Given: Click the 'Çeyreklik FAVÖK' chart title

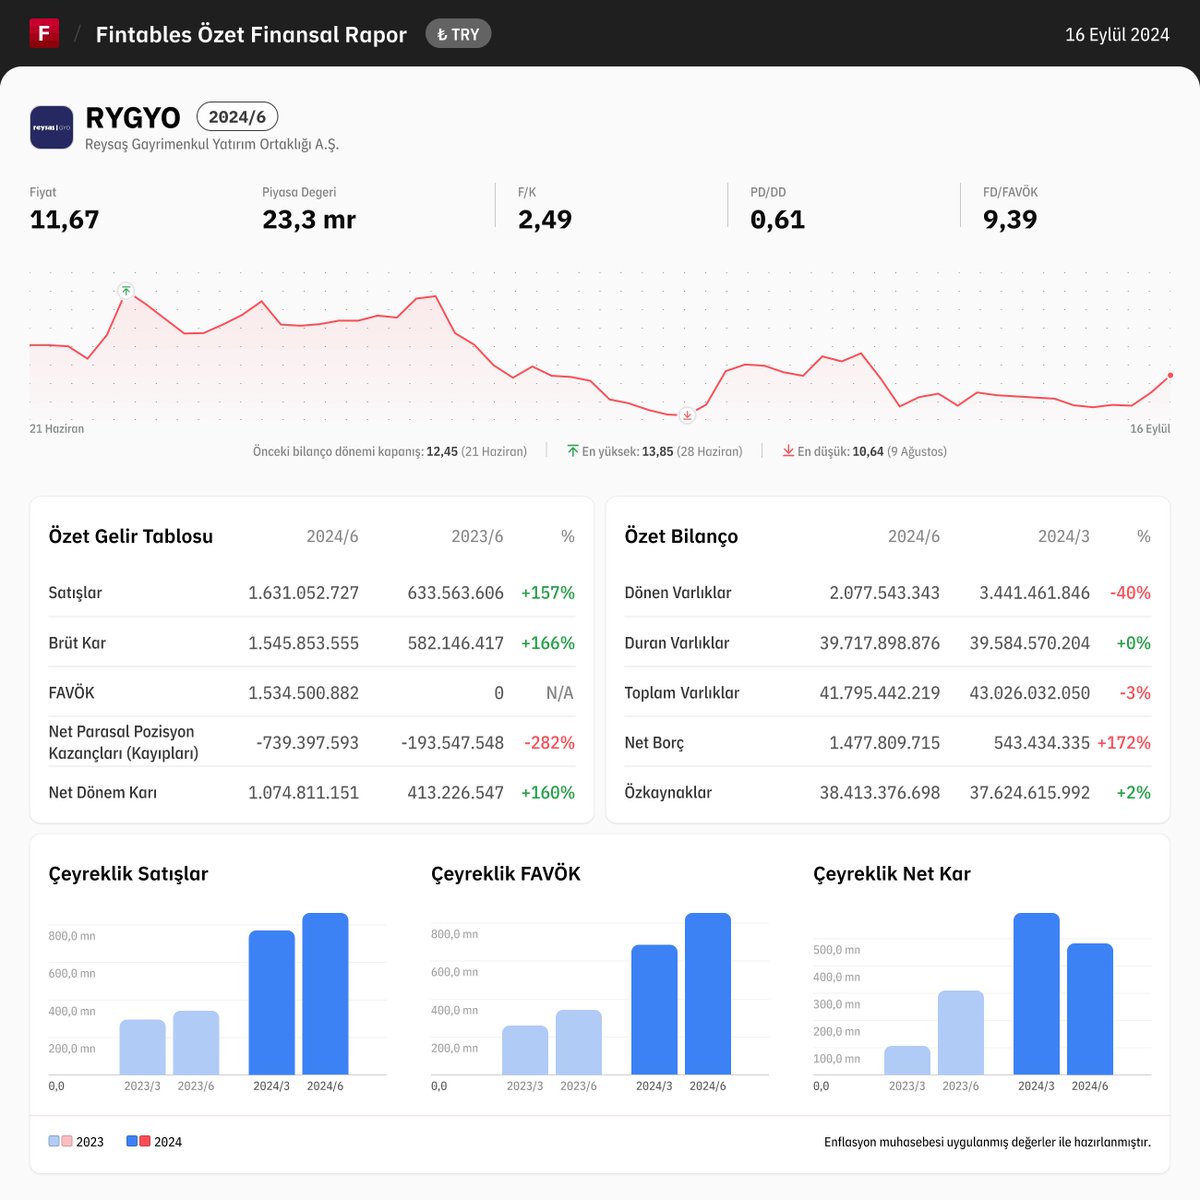Looking at the screenshot, I should 506,873.
